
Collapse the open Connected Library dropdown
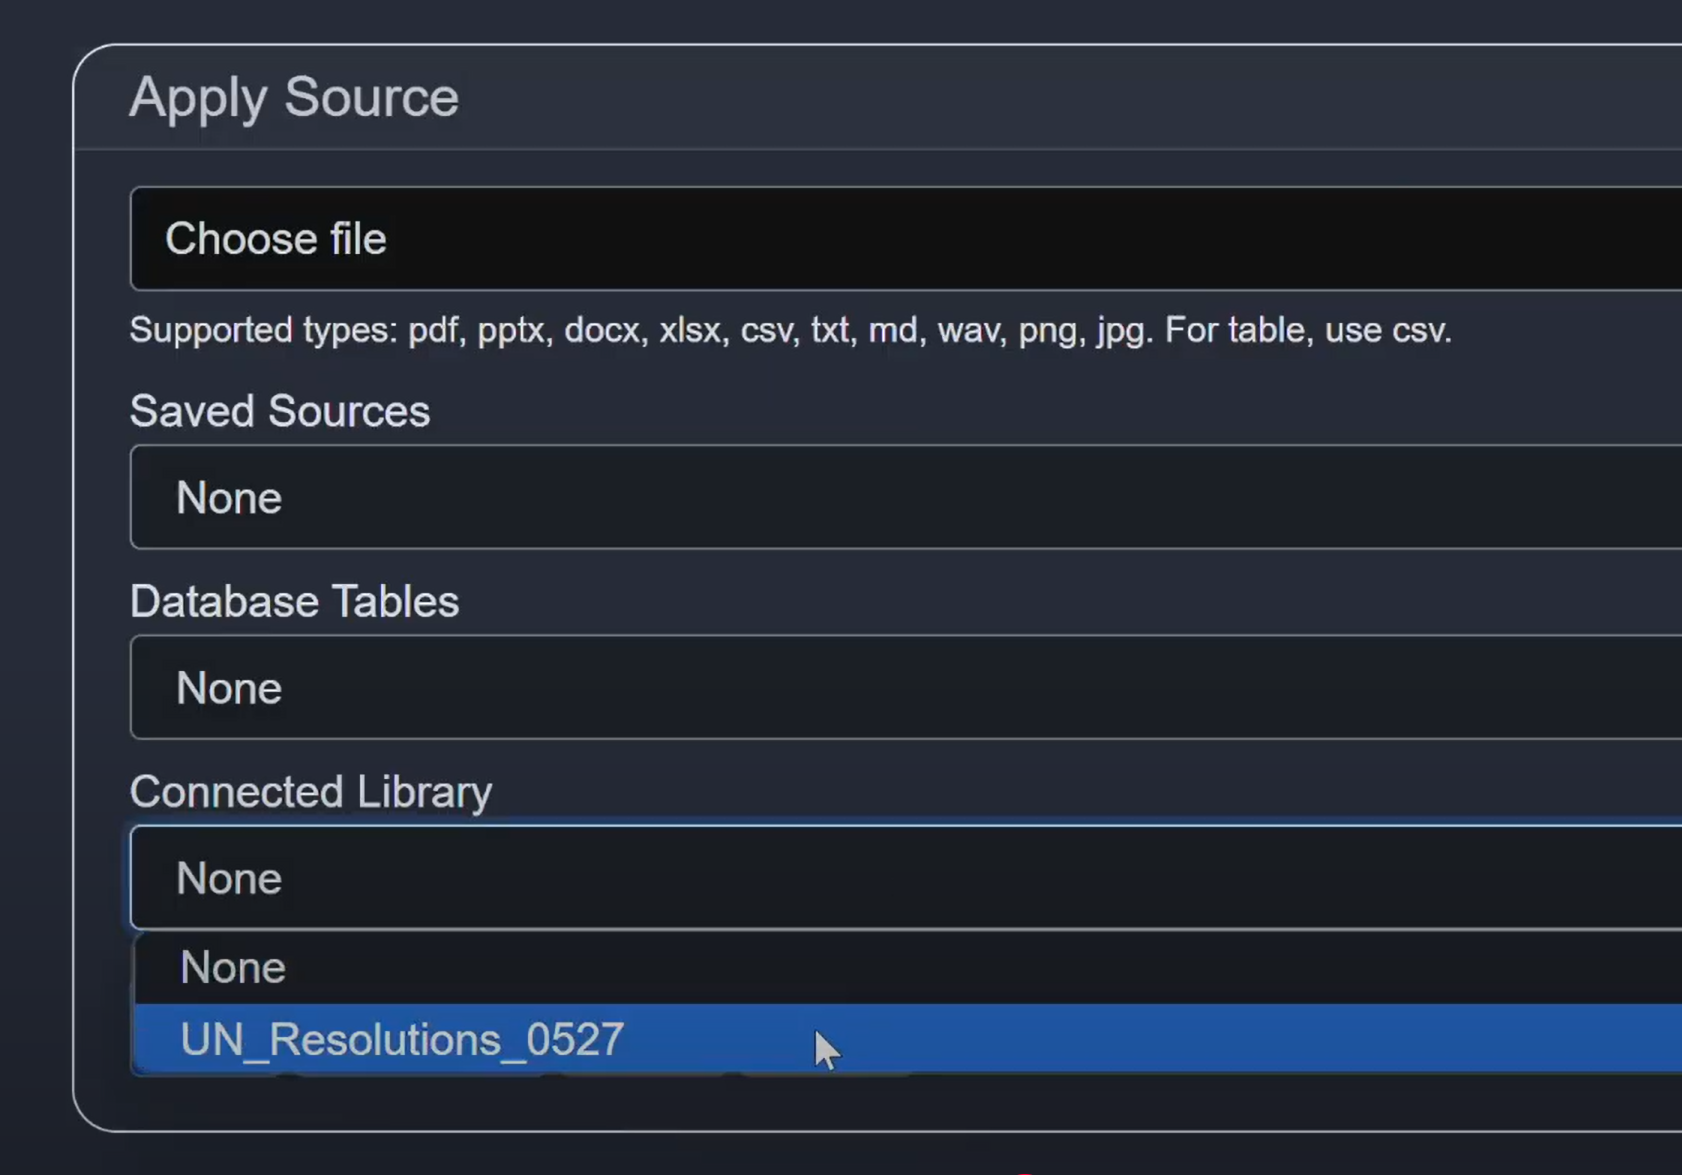pyautogui.click(x=900, y=878)
